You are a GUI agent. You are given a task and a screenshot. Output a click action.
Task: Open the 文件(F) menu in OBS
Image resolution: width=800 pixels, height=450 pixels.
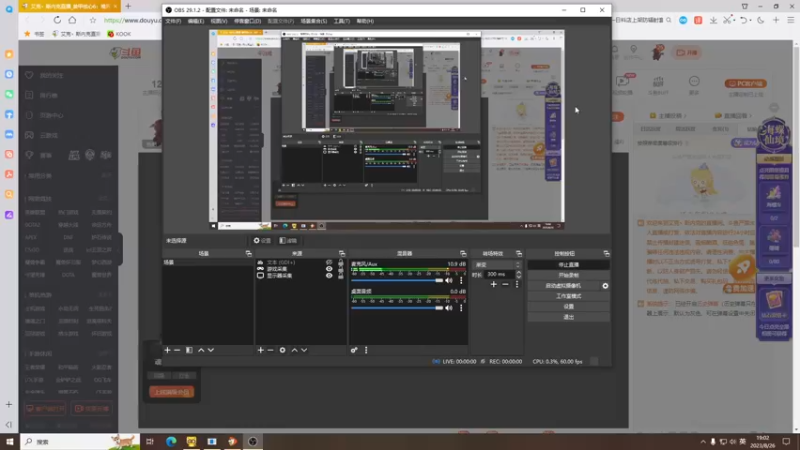[173, 21]
